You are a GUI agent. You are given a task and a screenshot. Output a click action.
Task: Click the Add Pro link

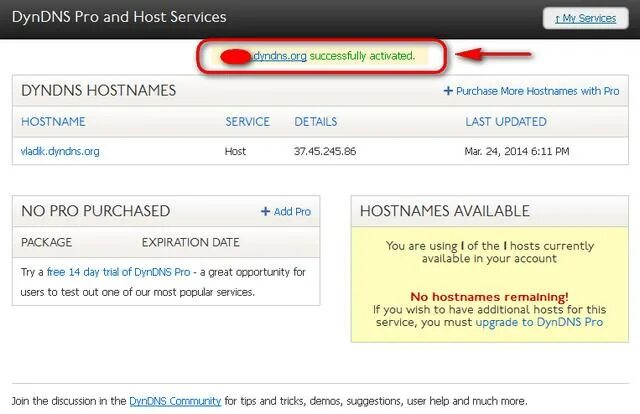pos(292,211)
